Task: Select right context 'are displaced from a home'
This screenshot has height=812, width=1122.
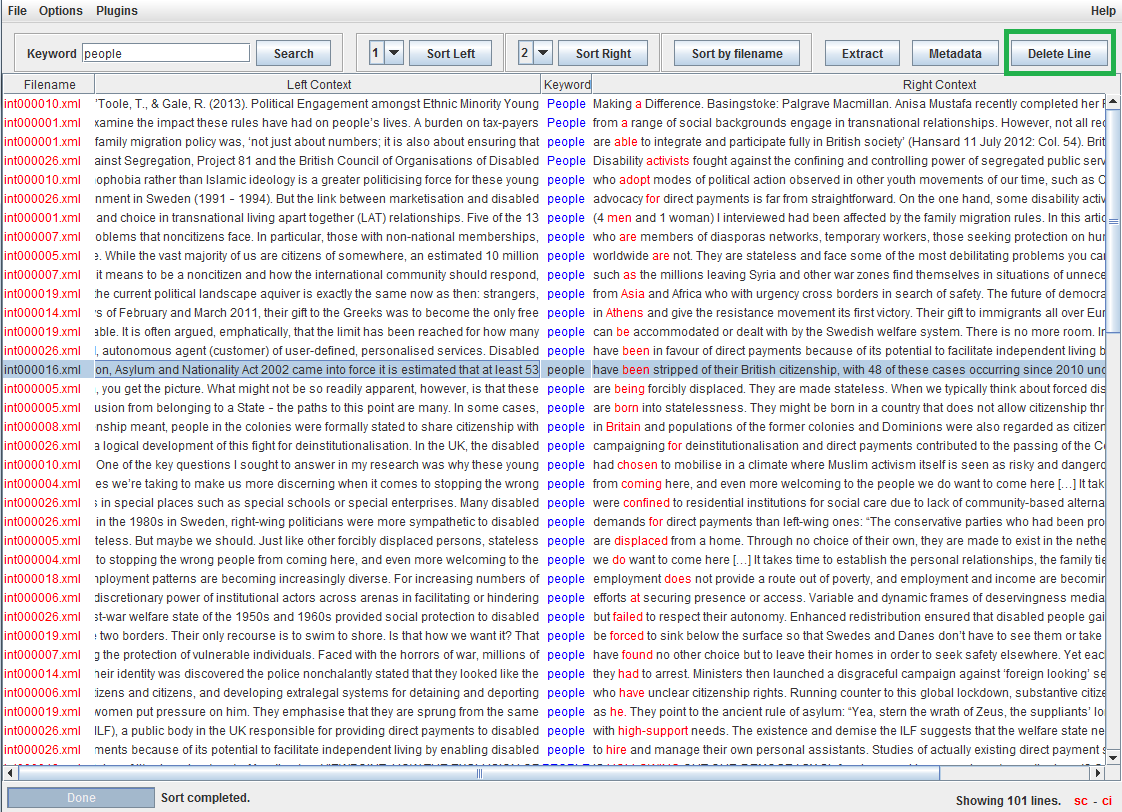Action: pos(665,541)
